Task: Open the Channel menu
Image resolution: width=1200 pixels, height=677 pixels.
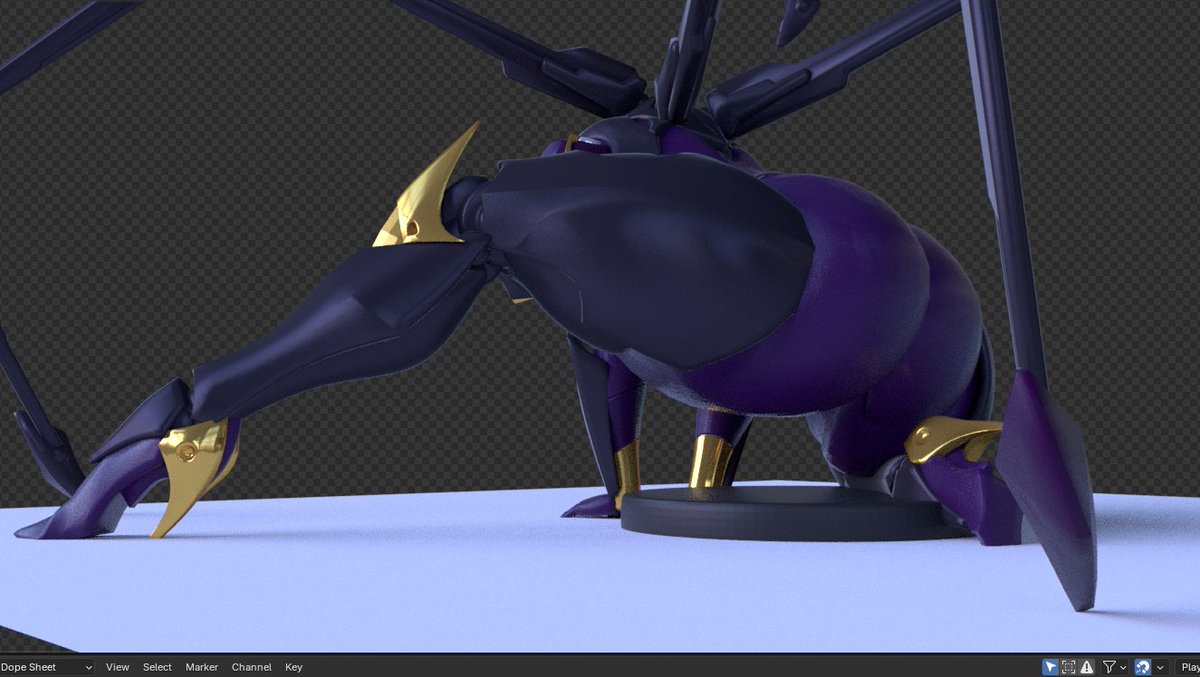Action: coord(252,667)
